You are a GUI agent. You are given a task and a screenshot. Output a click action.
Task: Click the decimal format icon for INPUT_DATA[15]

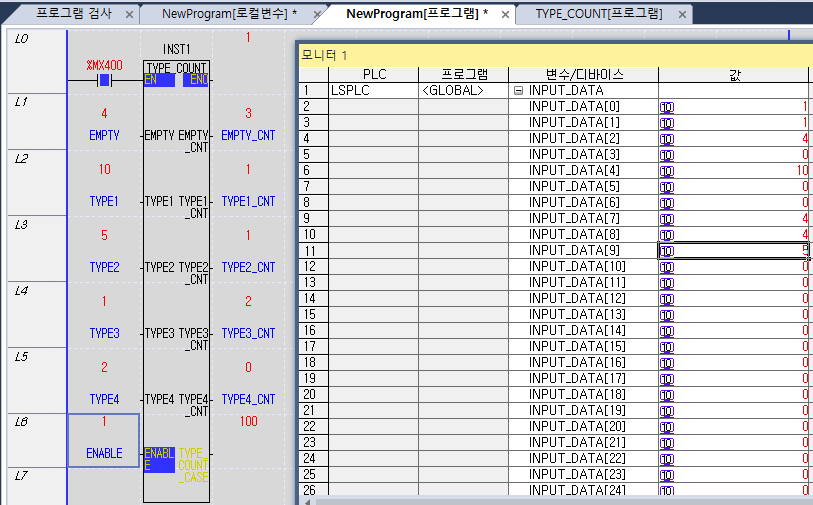(666, 347)
